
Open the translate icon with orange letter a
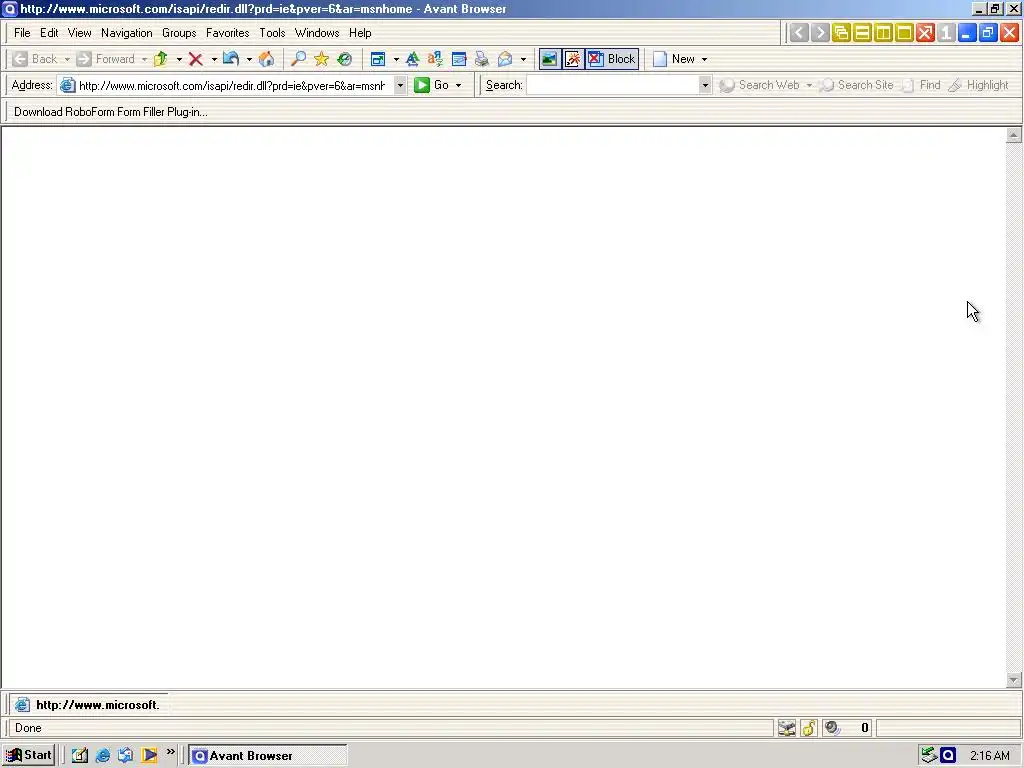pyautogui.click(x=436, y=59)
